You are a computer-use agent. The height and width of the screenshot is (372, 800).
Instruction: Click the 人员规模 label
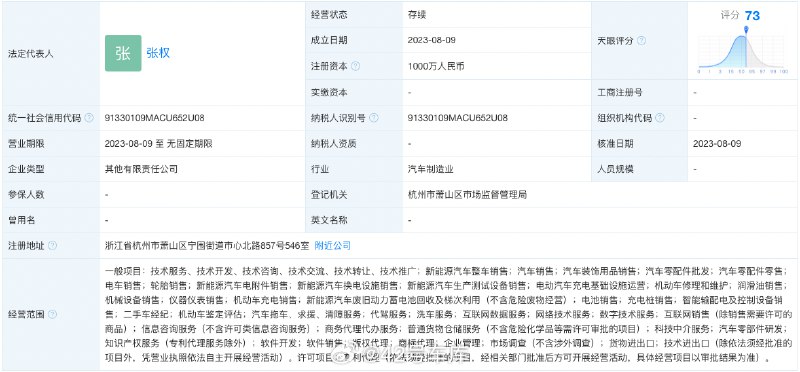(x=615, y=169)
